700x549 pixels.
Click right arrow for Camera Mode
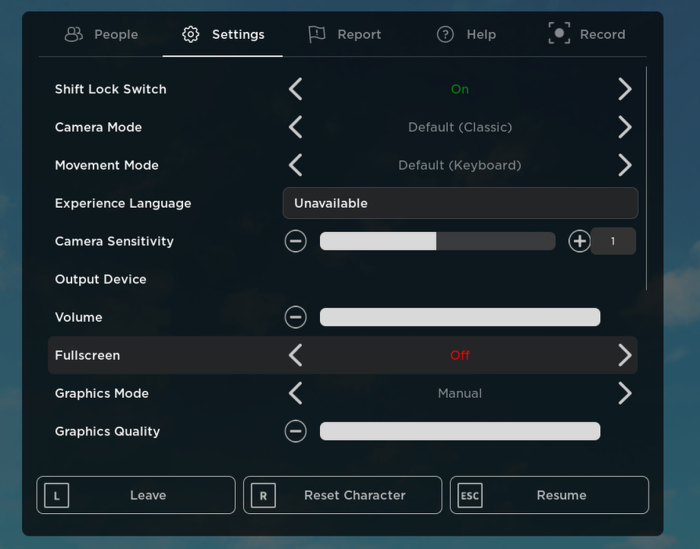(x=625, y=127)
